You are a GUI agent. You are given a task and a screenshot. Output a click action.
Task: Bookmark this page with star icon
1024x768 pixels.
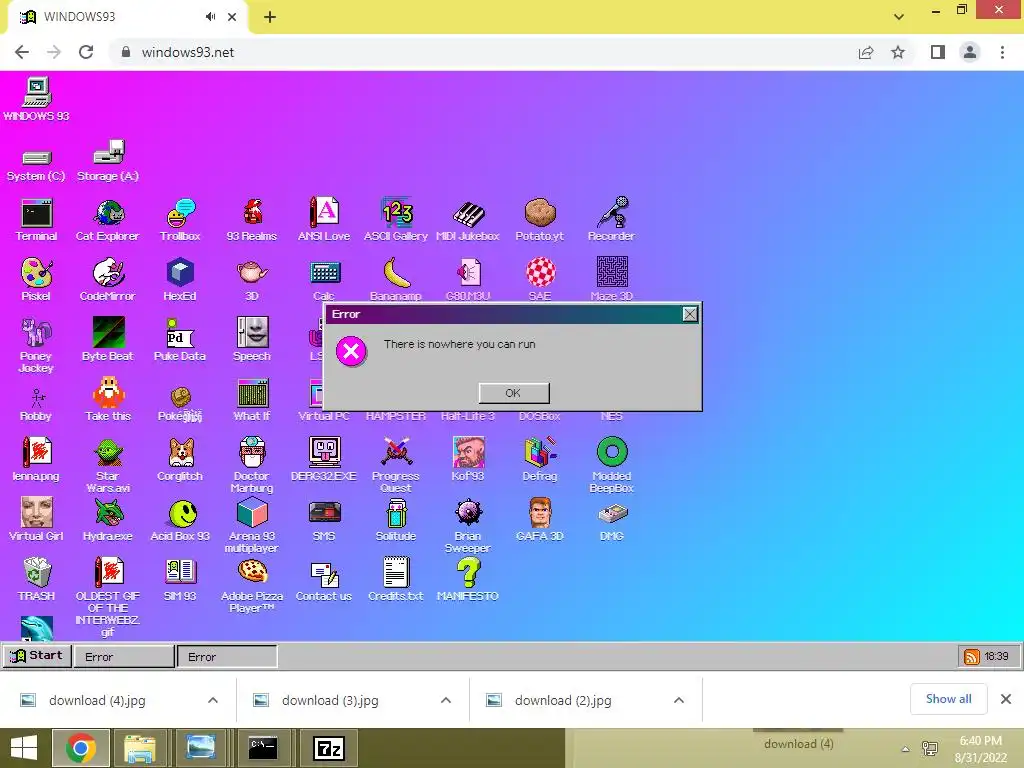pyautogui.click(x=899, y=52)
